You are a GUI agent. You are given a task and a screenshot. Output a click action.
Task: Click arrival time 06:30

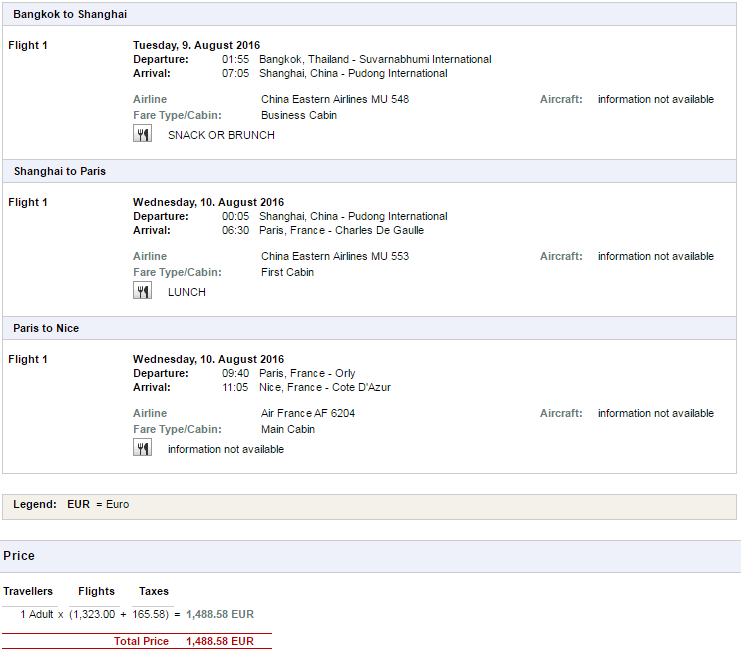[235, 231]
